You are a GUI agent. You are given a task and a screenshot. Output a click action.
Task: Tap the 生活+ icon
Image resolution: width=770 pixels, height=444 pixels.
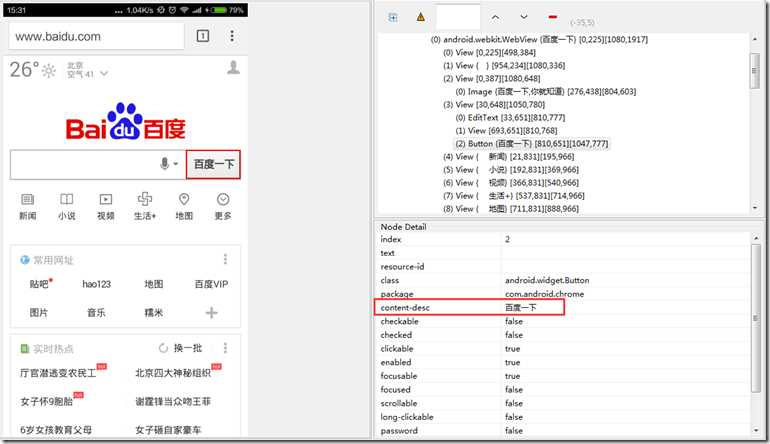coord(144,199)
